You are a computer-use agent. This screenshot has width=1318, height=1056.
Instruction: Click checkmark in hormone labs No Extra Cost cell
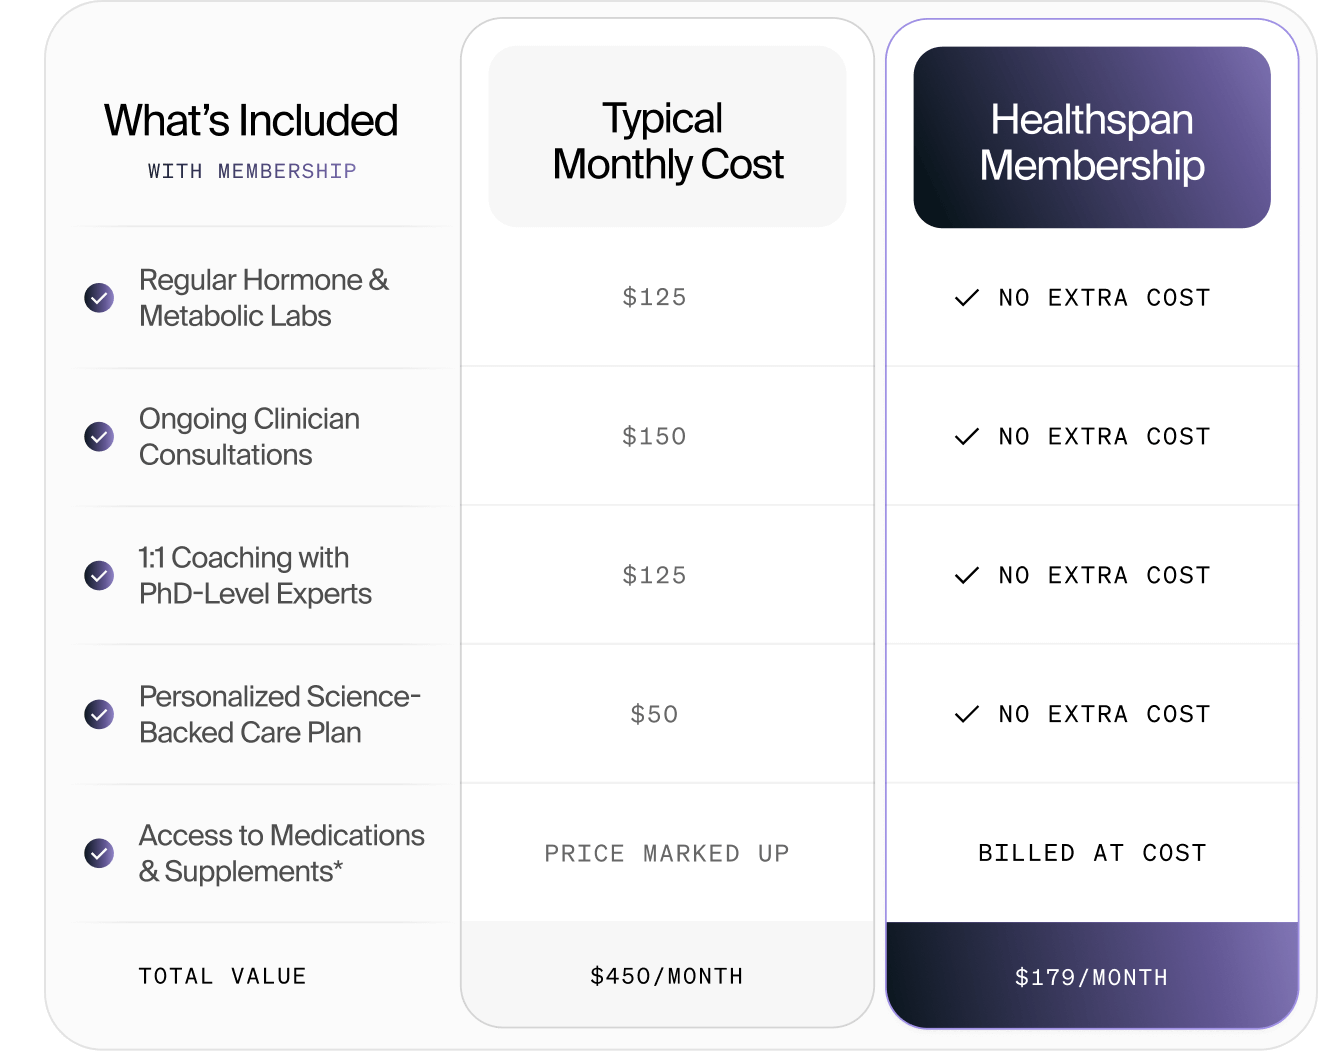coord(966,298)
